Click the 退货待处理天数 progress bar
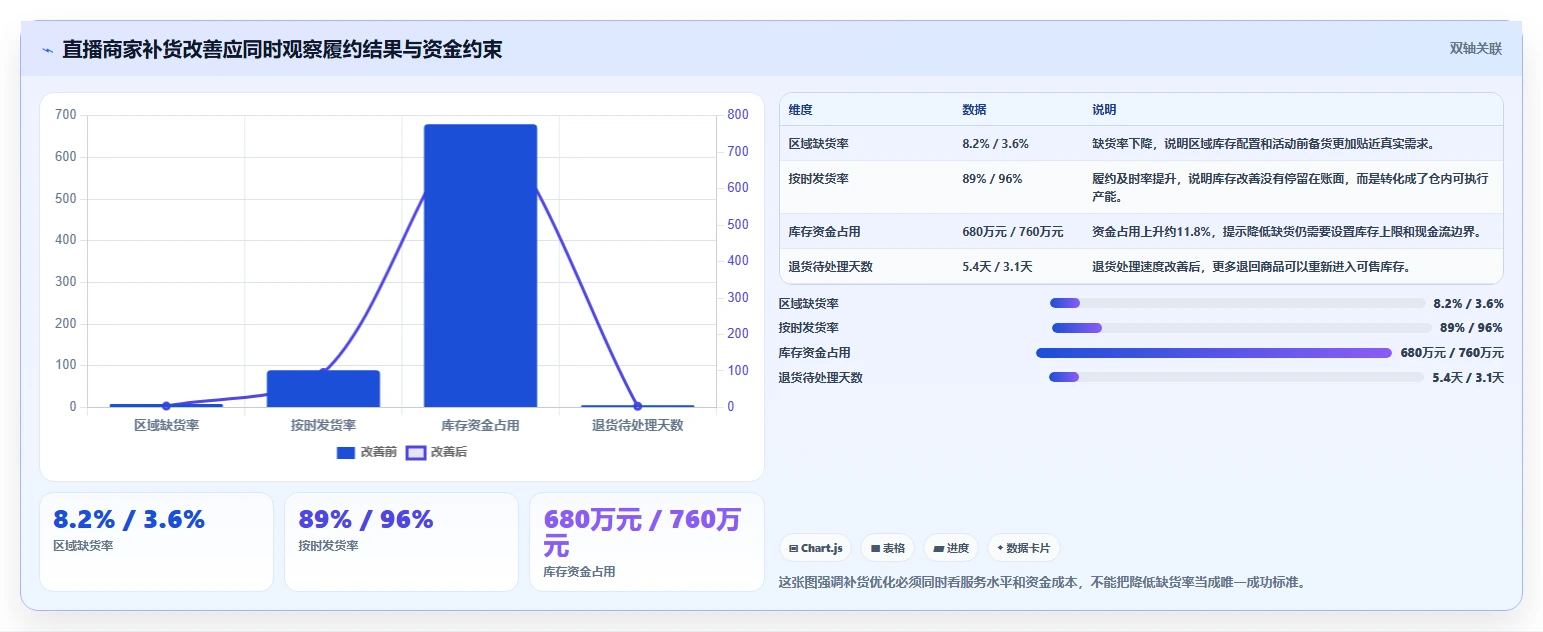Screen dimensions: 1543x632 [1236, 377]
